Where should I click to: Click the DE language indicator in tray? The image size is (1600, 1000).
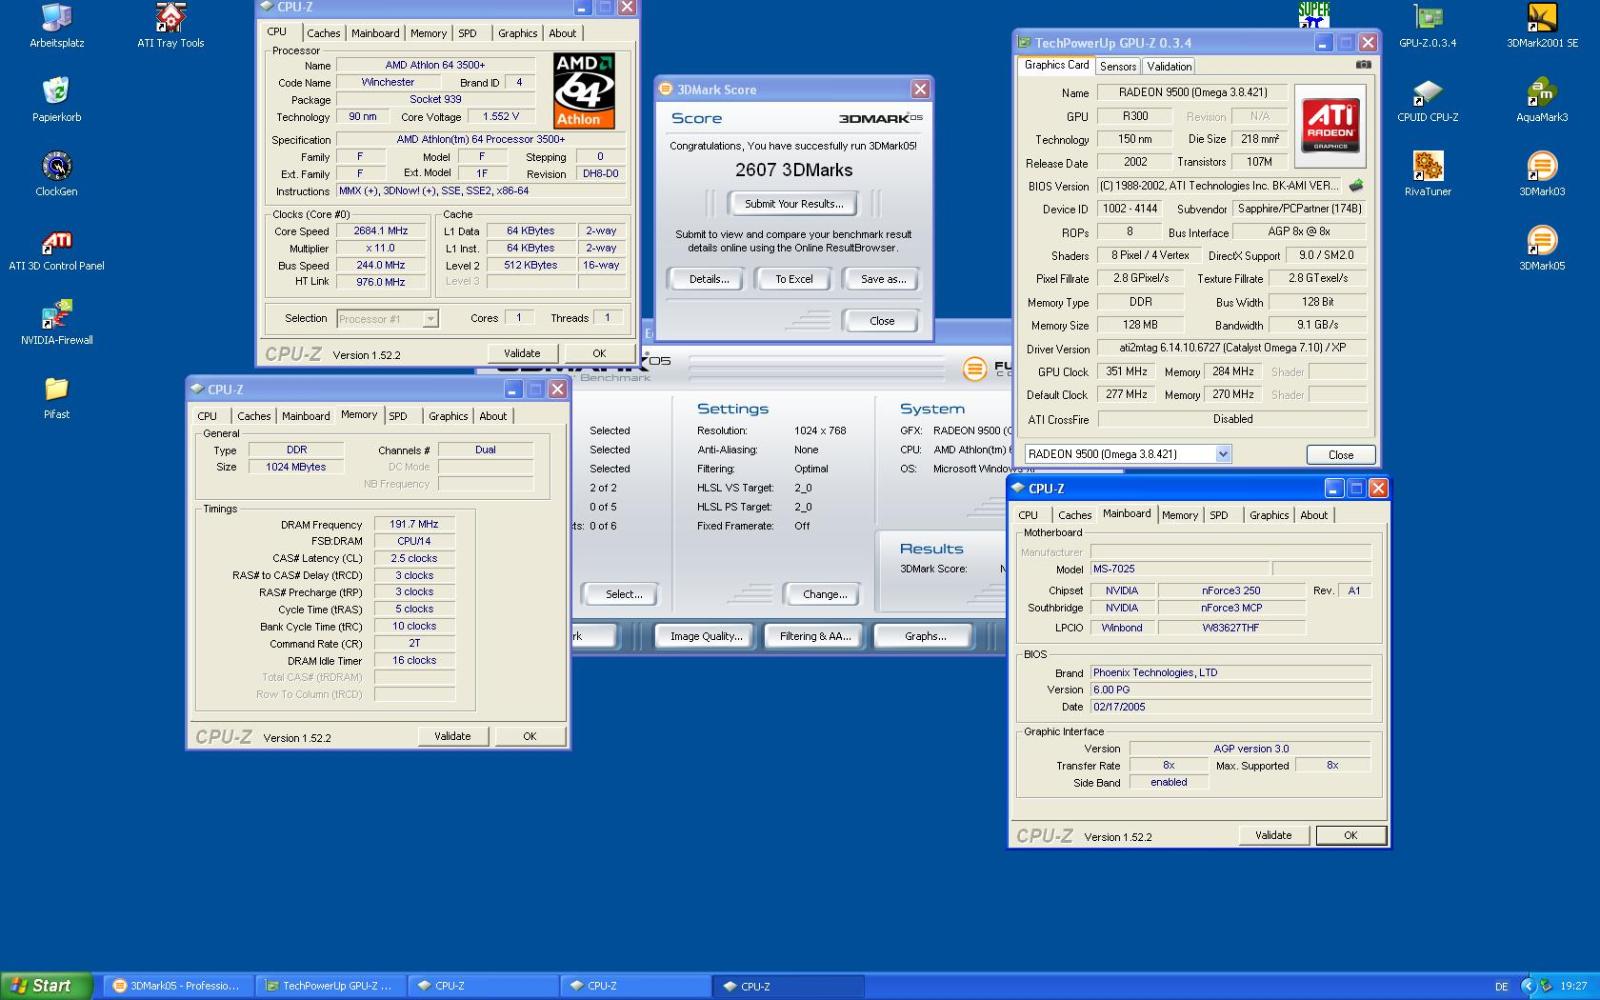[1501, 987]
